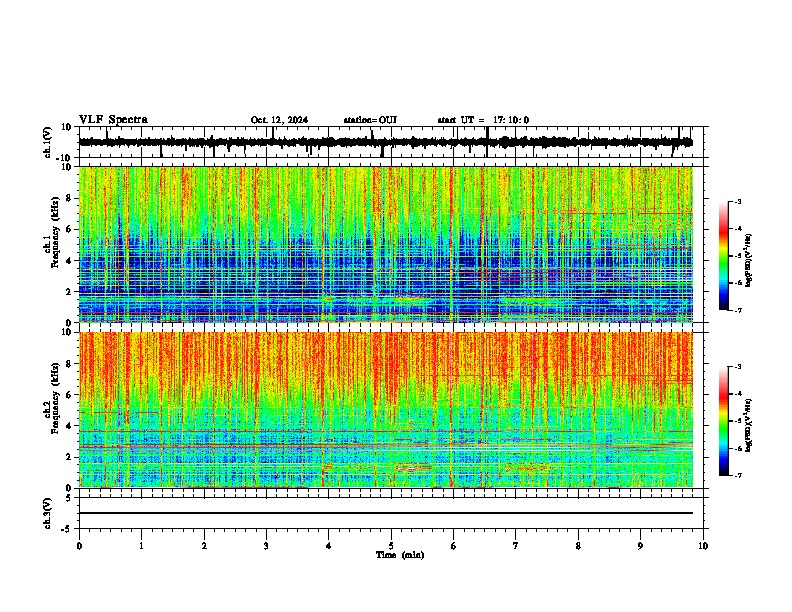Click the date text "Oct. 12, 2024"
The width and height of the screenshot is (792, 612).
point(279,120)
